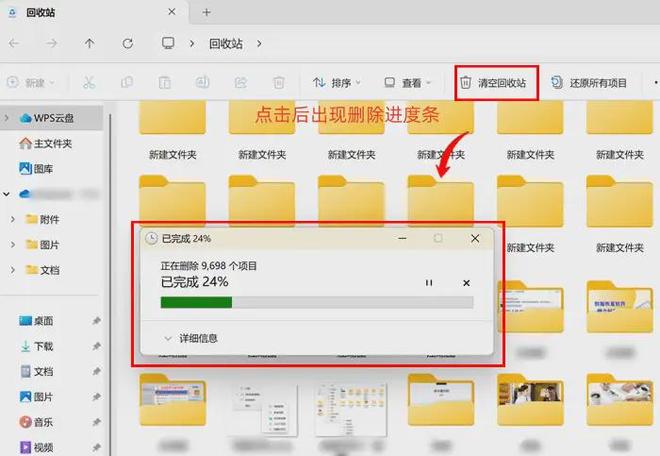660x456 pixels.
Task: Click the pin icon next to 音乐
Action: click(96, 422)
